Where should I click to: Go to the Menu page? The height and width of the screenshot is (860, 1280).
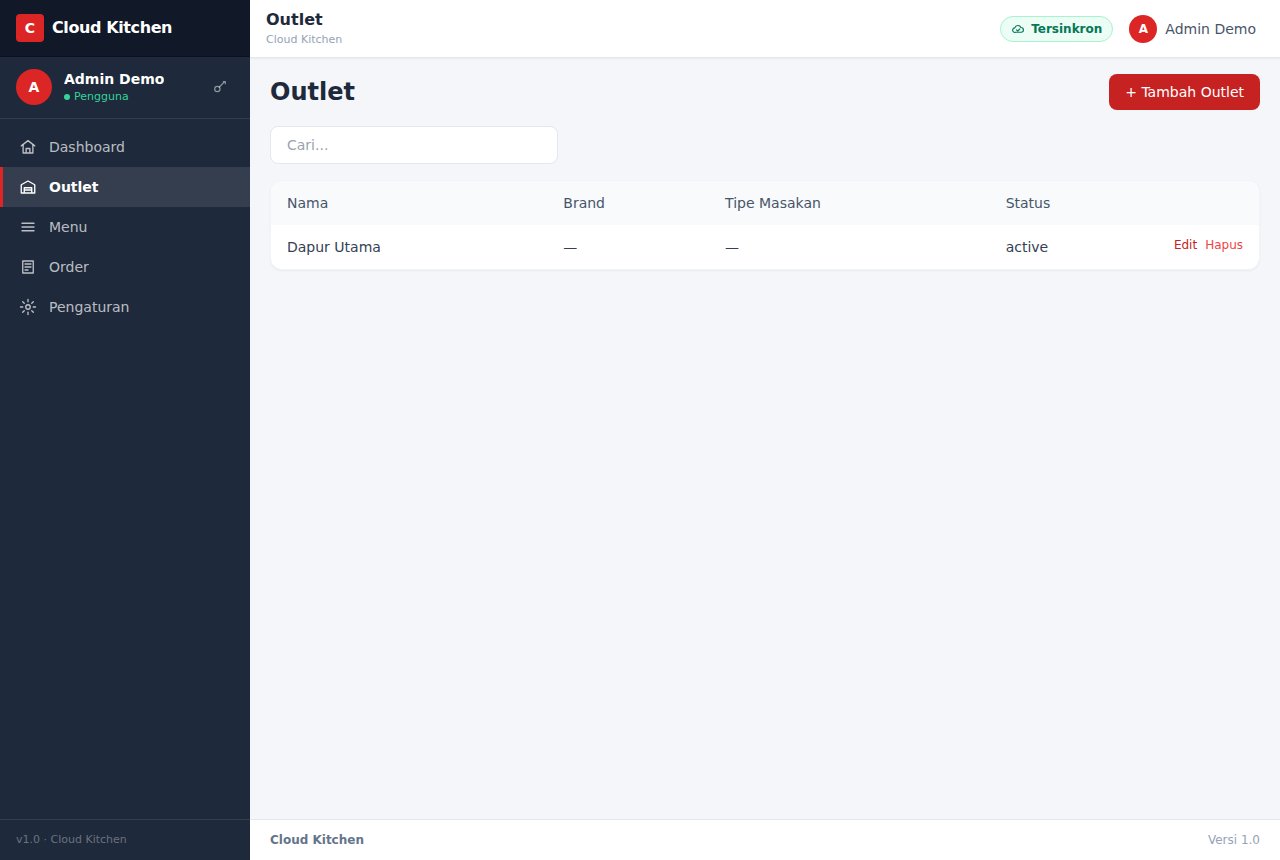click(x=125, y=227)
